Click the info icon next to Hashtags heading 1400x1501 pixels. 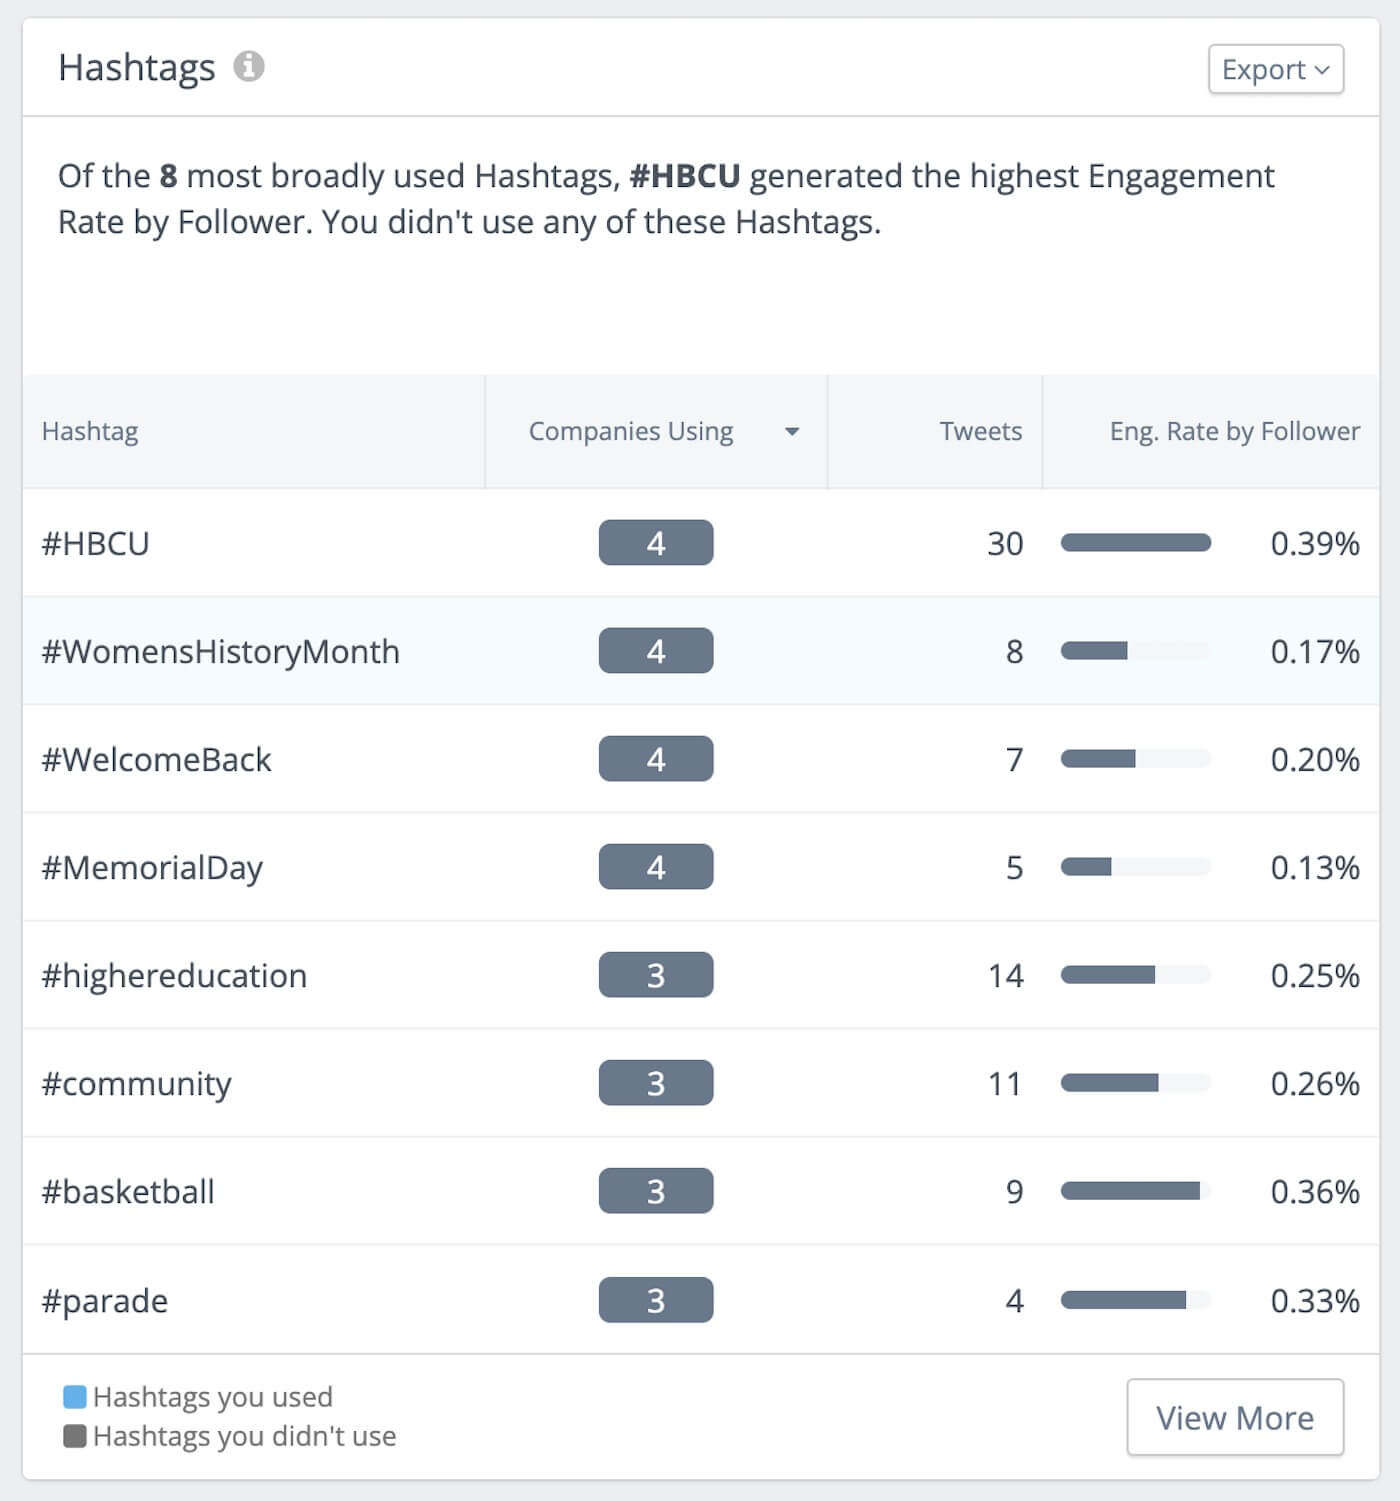248,68
